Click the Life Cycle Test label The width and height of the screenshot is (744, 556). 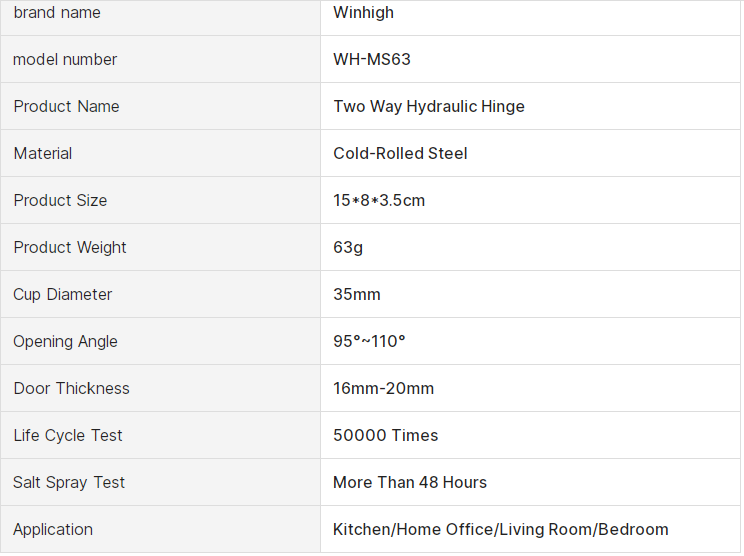point(68,436)
